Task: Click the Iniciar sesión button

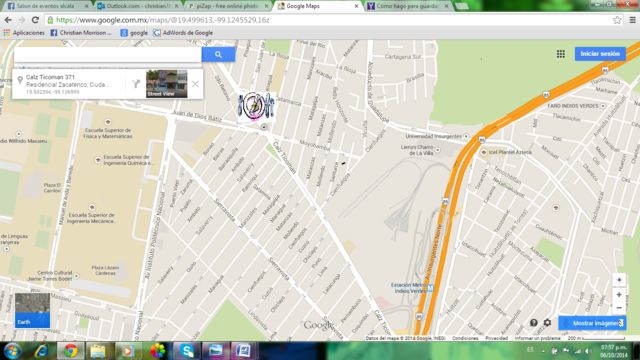Action: pos(600,54)
